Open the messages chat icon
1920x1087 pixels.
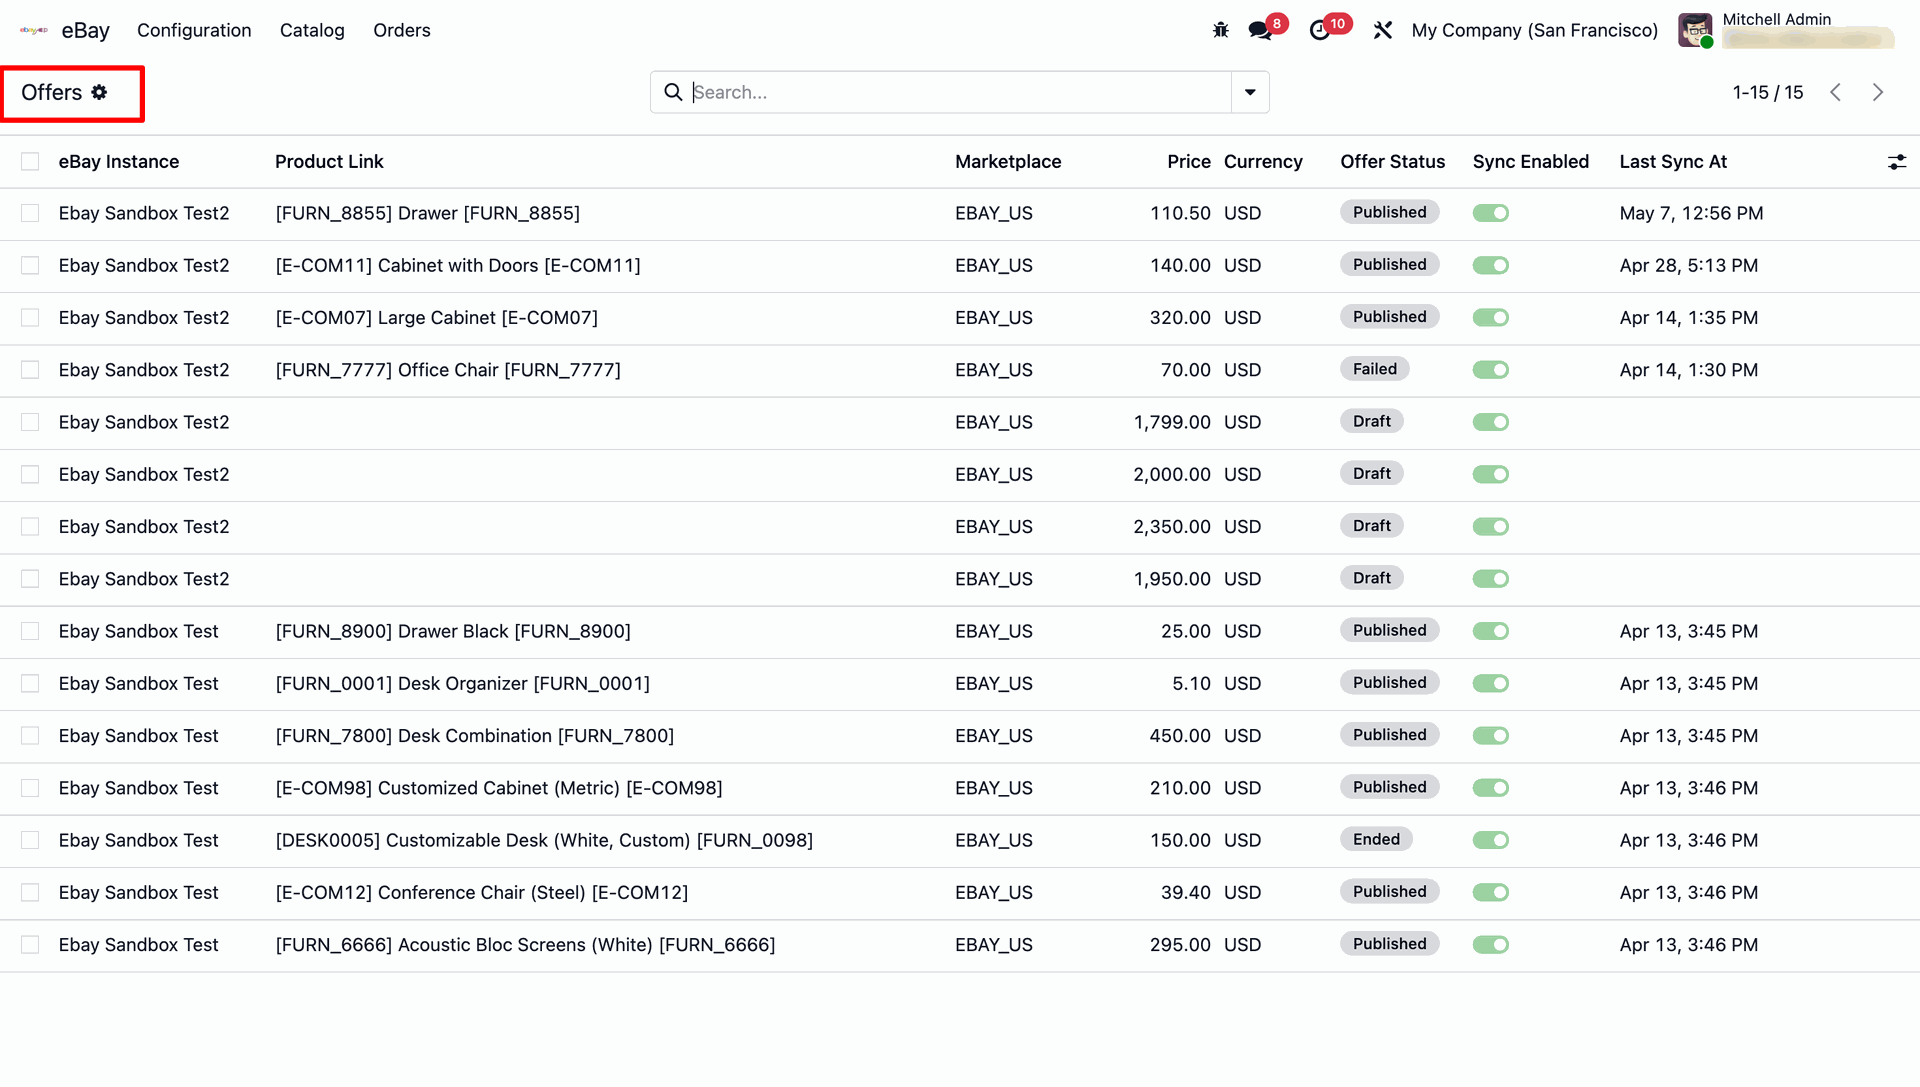(1260, 30)
